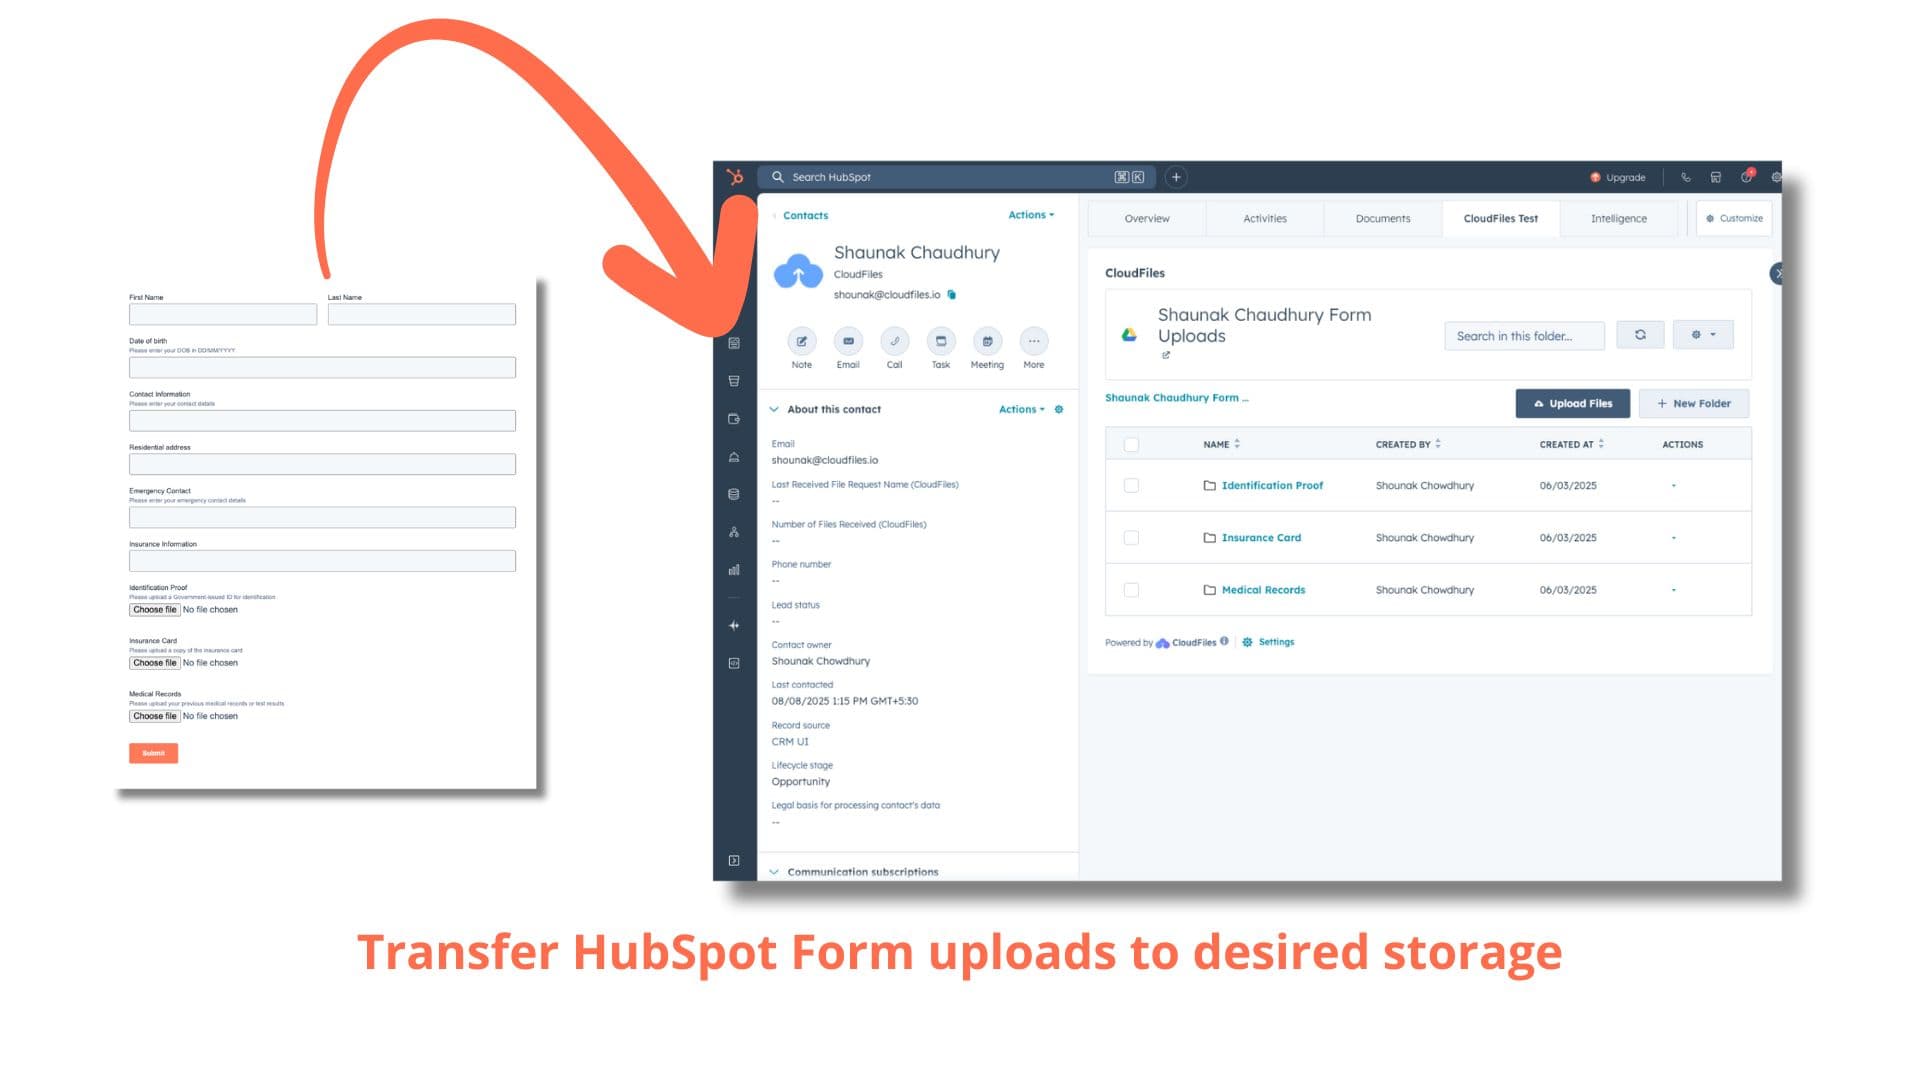
Task: Switch to the Overview tab
Action: pos(1147,218)
